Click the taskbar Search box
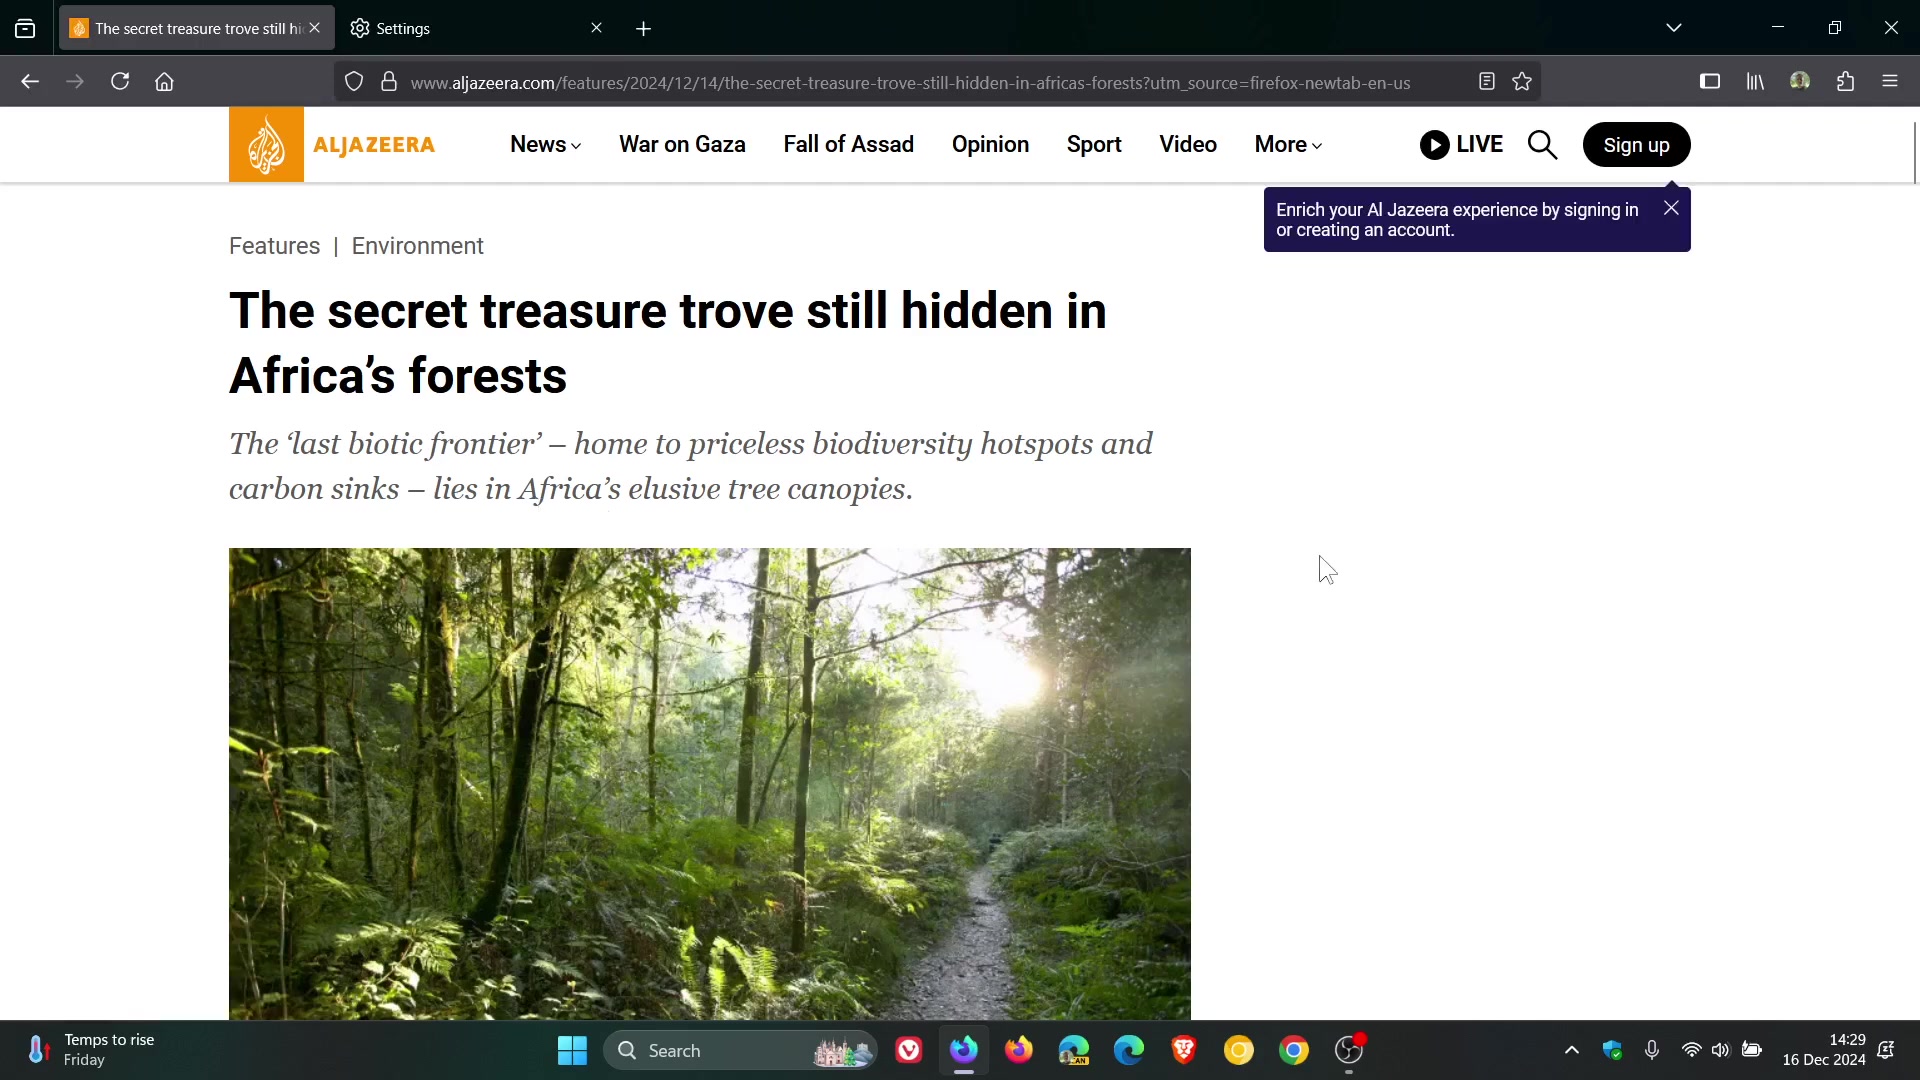Viewport: 1920px width, 1080px height. pyautogui.click(x=740, y=1051)
